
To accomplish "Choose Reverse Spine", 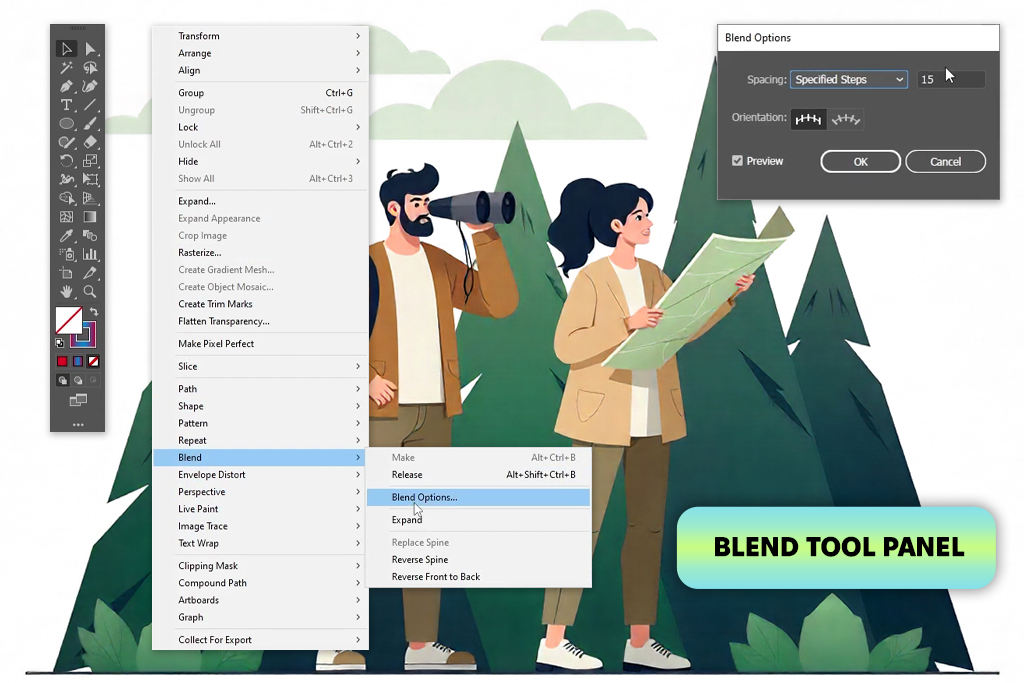I will pyautogui.click(x=478, y=560).
